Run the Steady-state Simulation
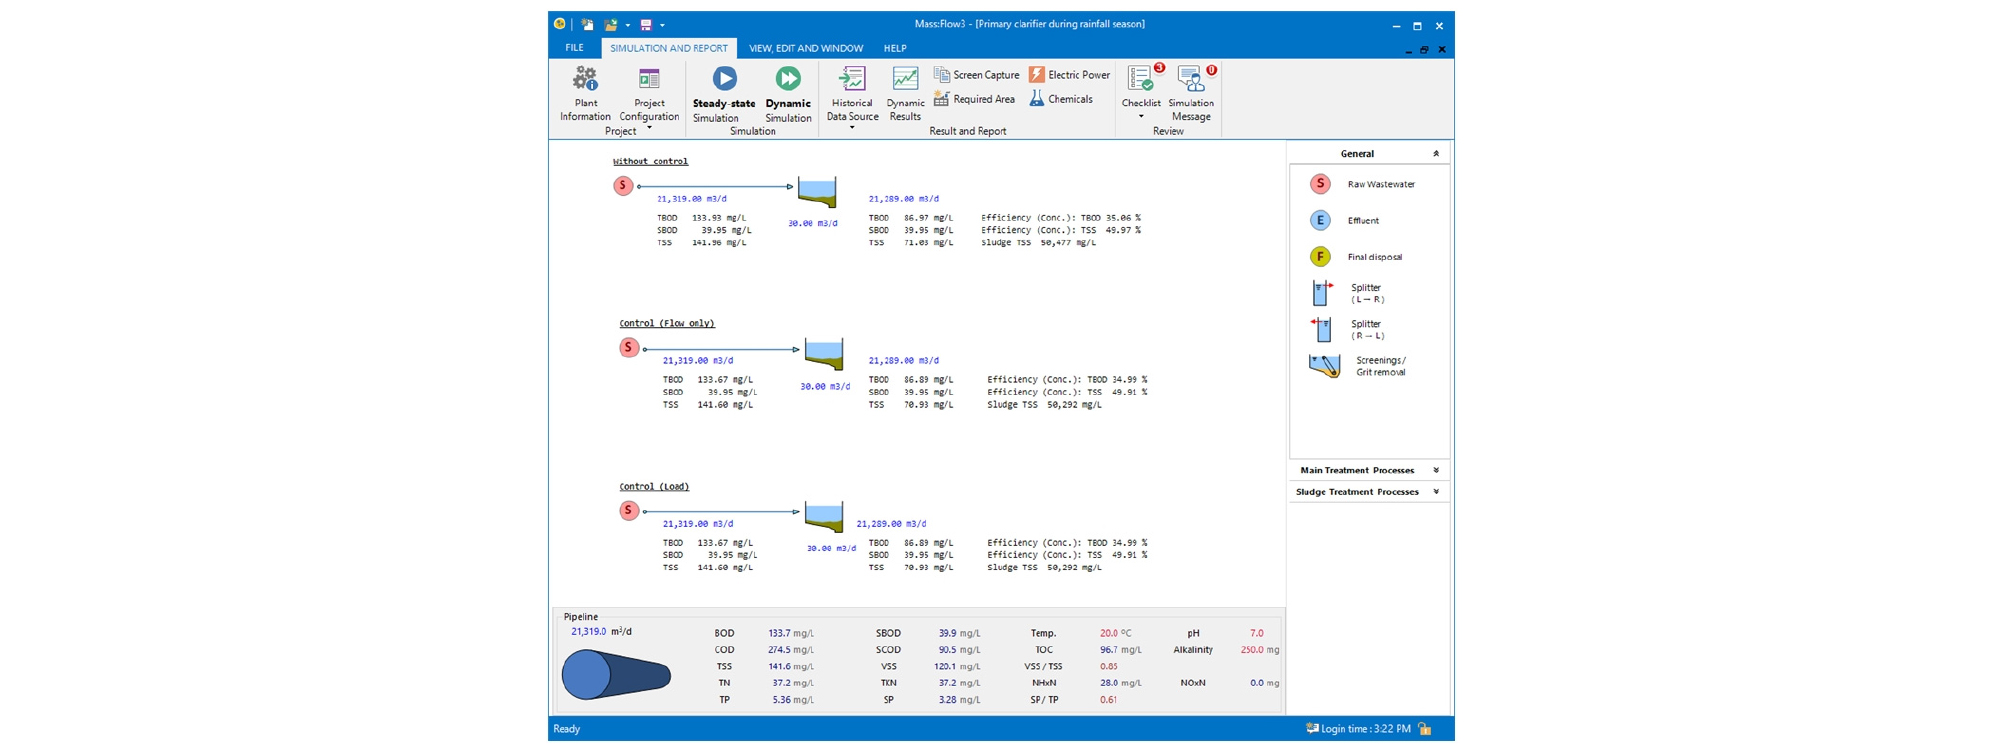This screenshot has width=2008, height=751. [724, 95]
